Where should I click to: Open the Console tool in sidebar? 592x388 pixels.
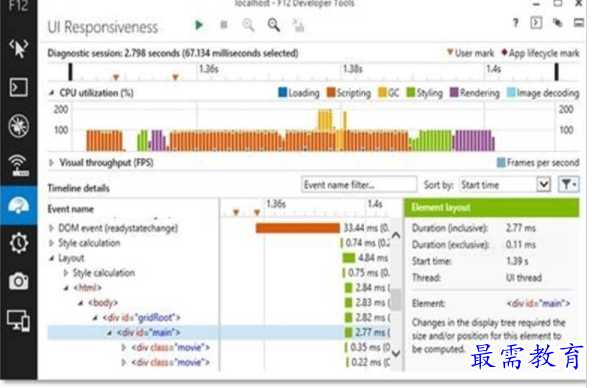[18, 88]
